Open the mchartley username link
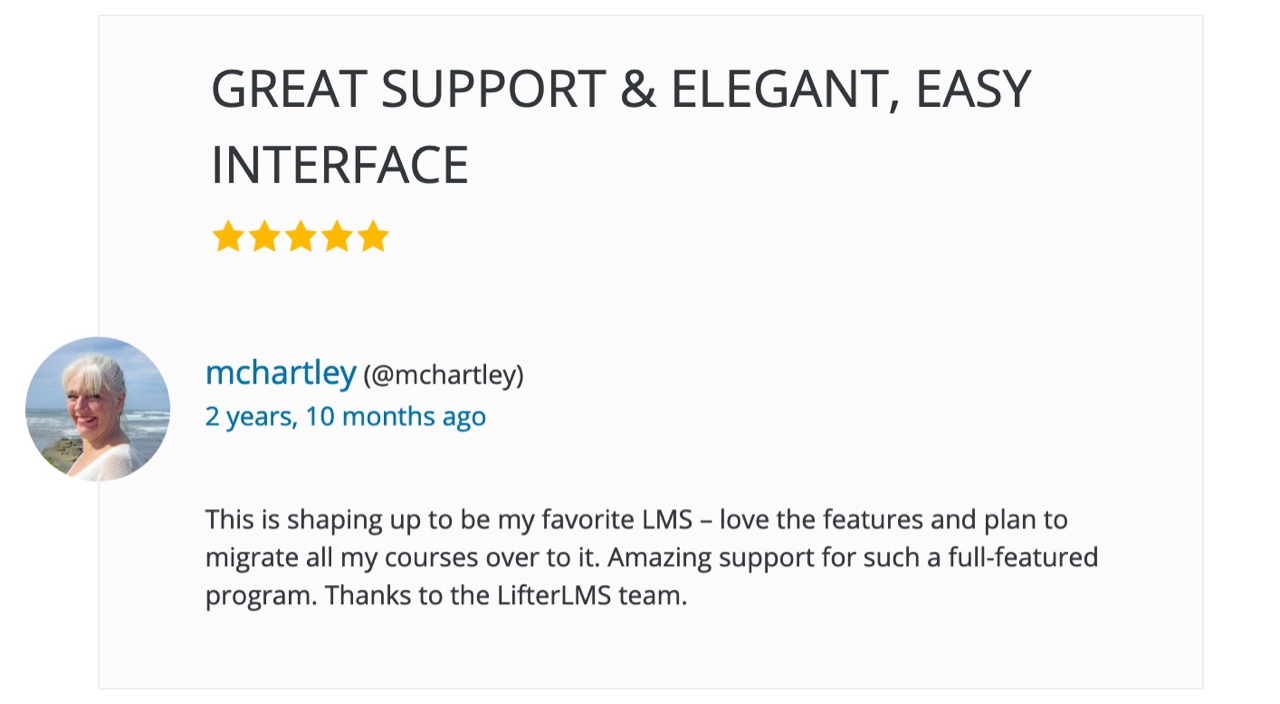1280x704 pixels. pos(281,373)
